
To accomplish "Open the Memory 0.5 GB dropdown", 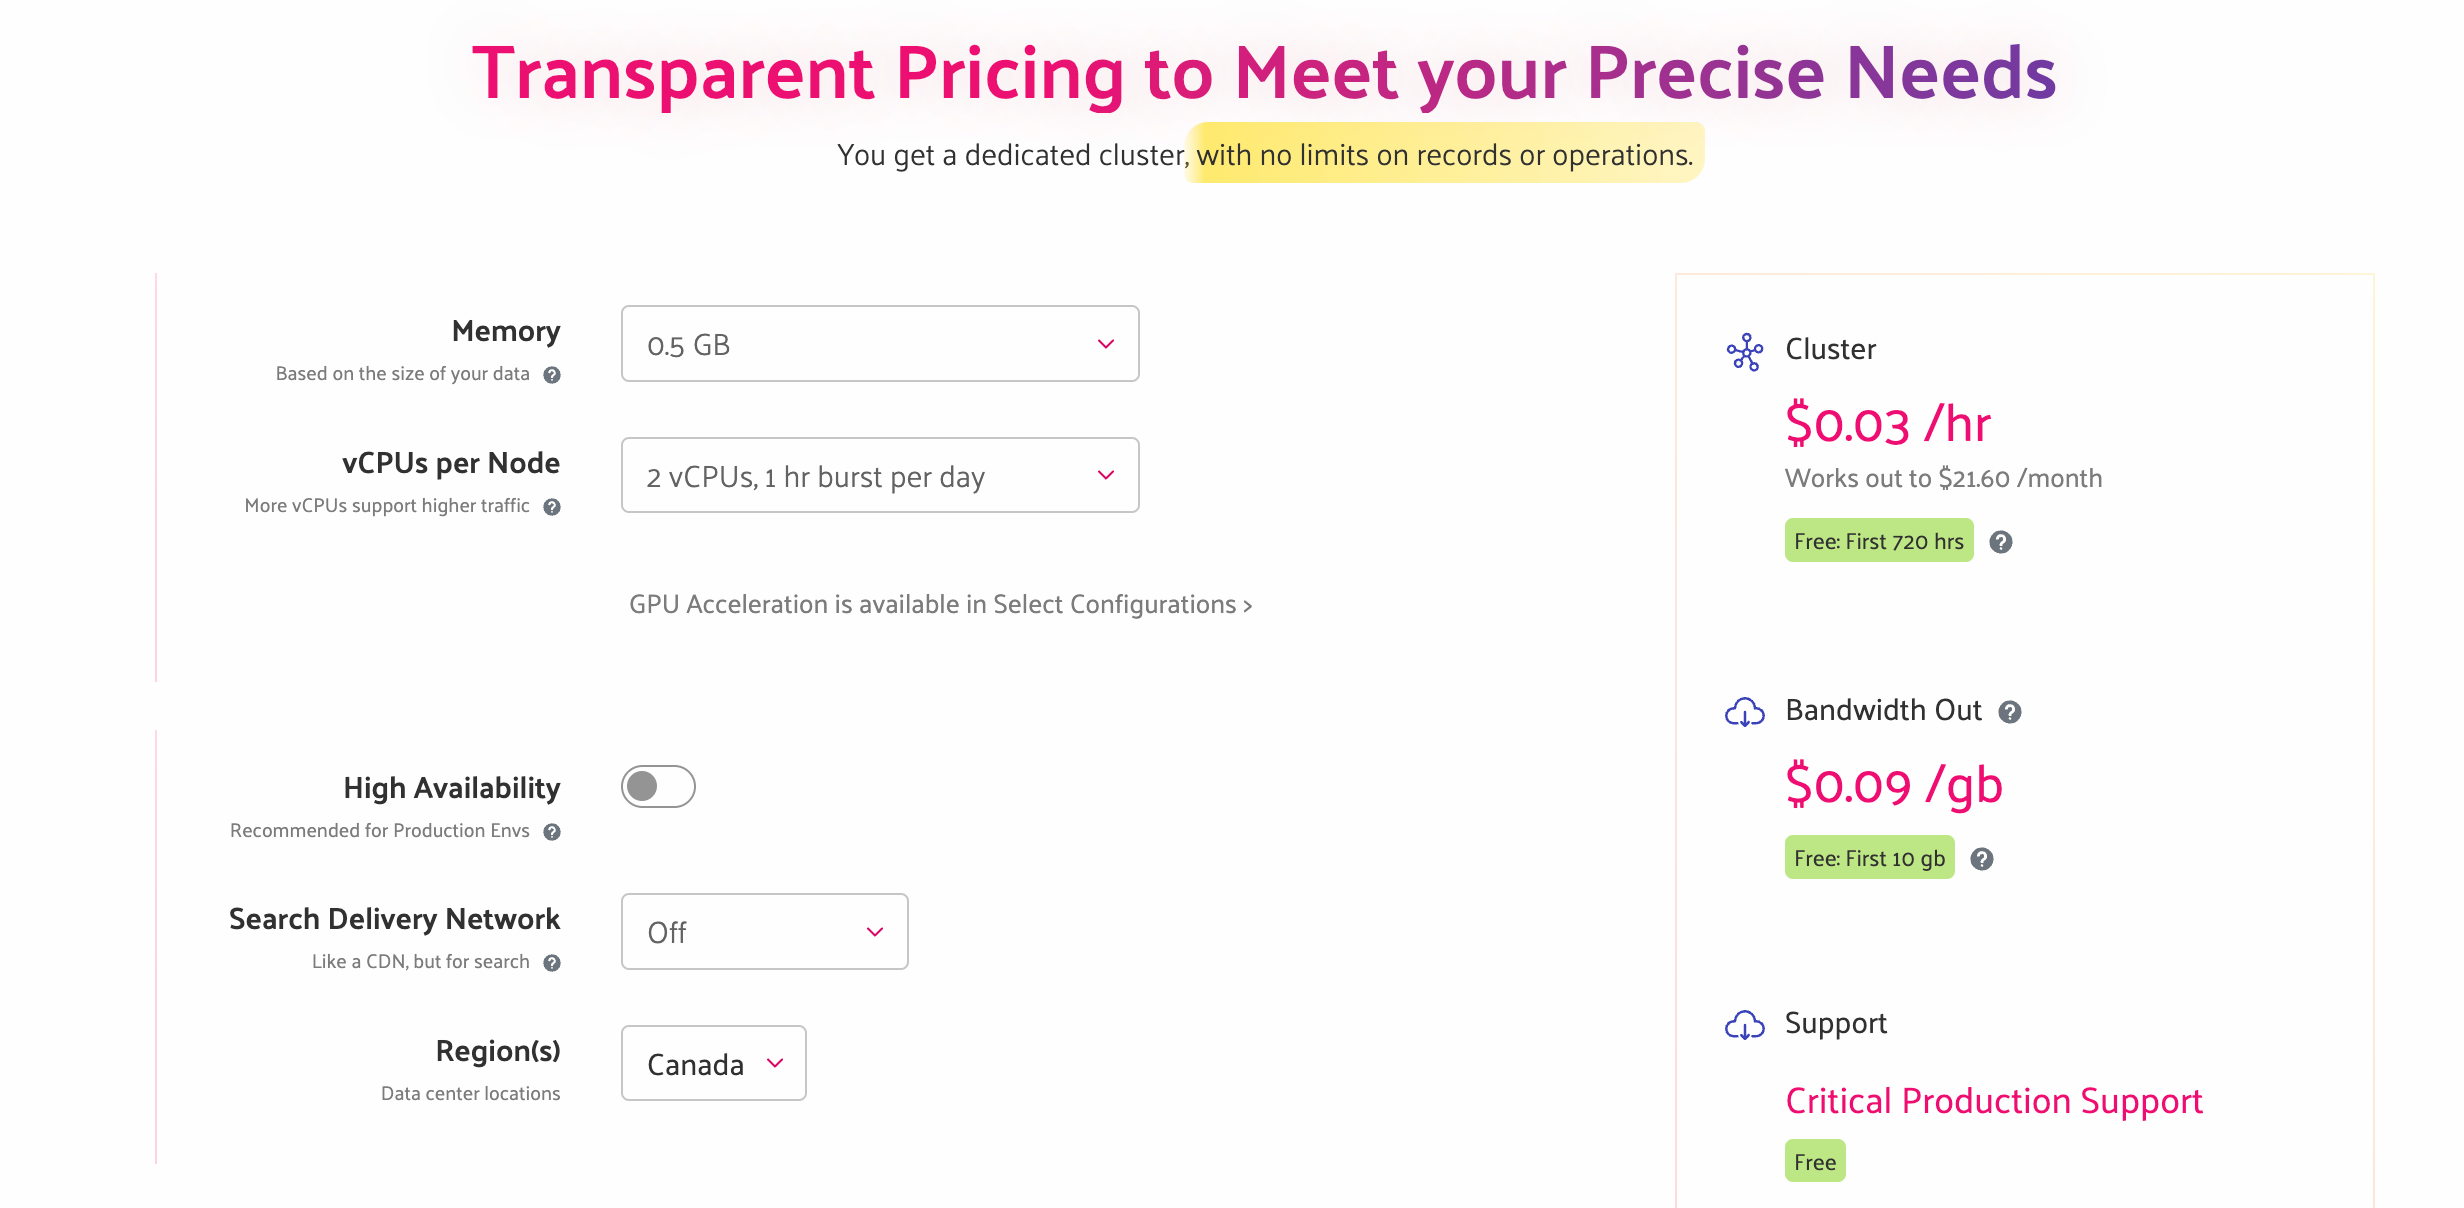I will coord(880,344).
